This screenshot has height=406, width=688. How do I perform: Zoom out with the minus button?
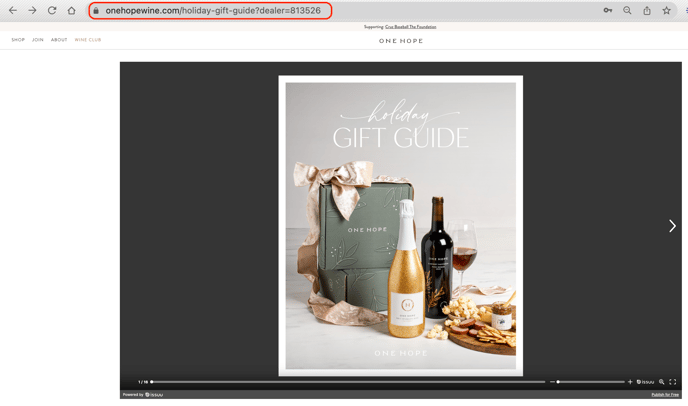pyautogui.click(x=552, y=382)
